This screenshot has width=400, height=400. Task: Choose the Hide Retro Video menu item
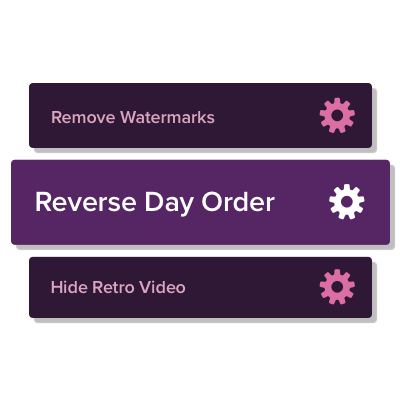tap(200, 287)
